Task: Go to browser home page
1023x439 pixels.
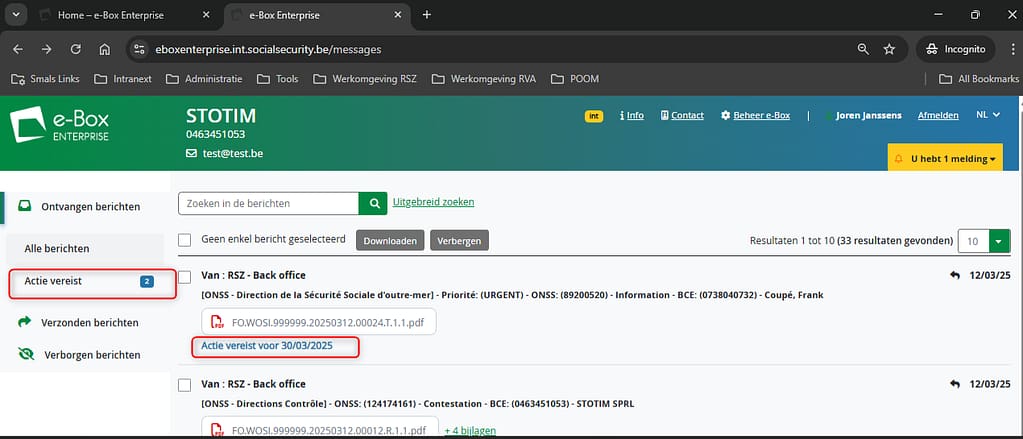Action: pos(104,50)
